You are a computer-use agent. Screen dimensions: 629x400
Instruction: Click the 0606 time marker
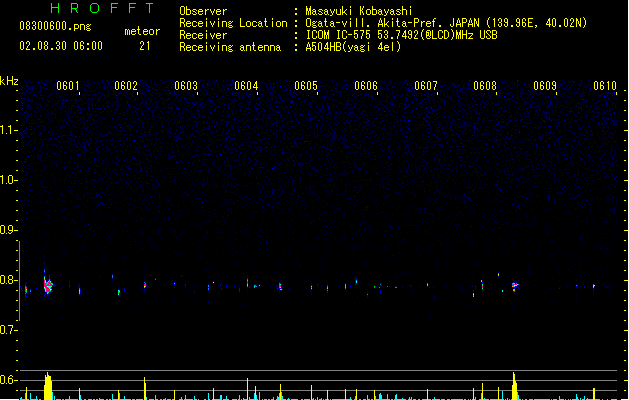tap(366, 86)
